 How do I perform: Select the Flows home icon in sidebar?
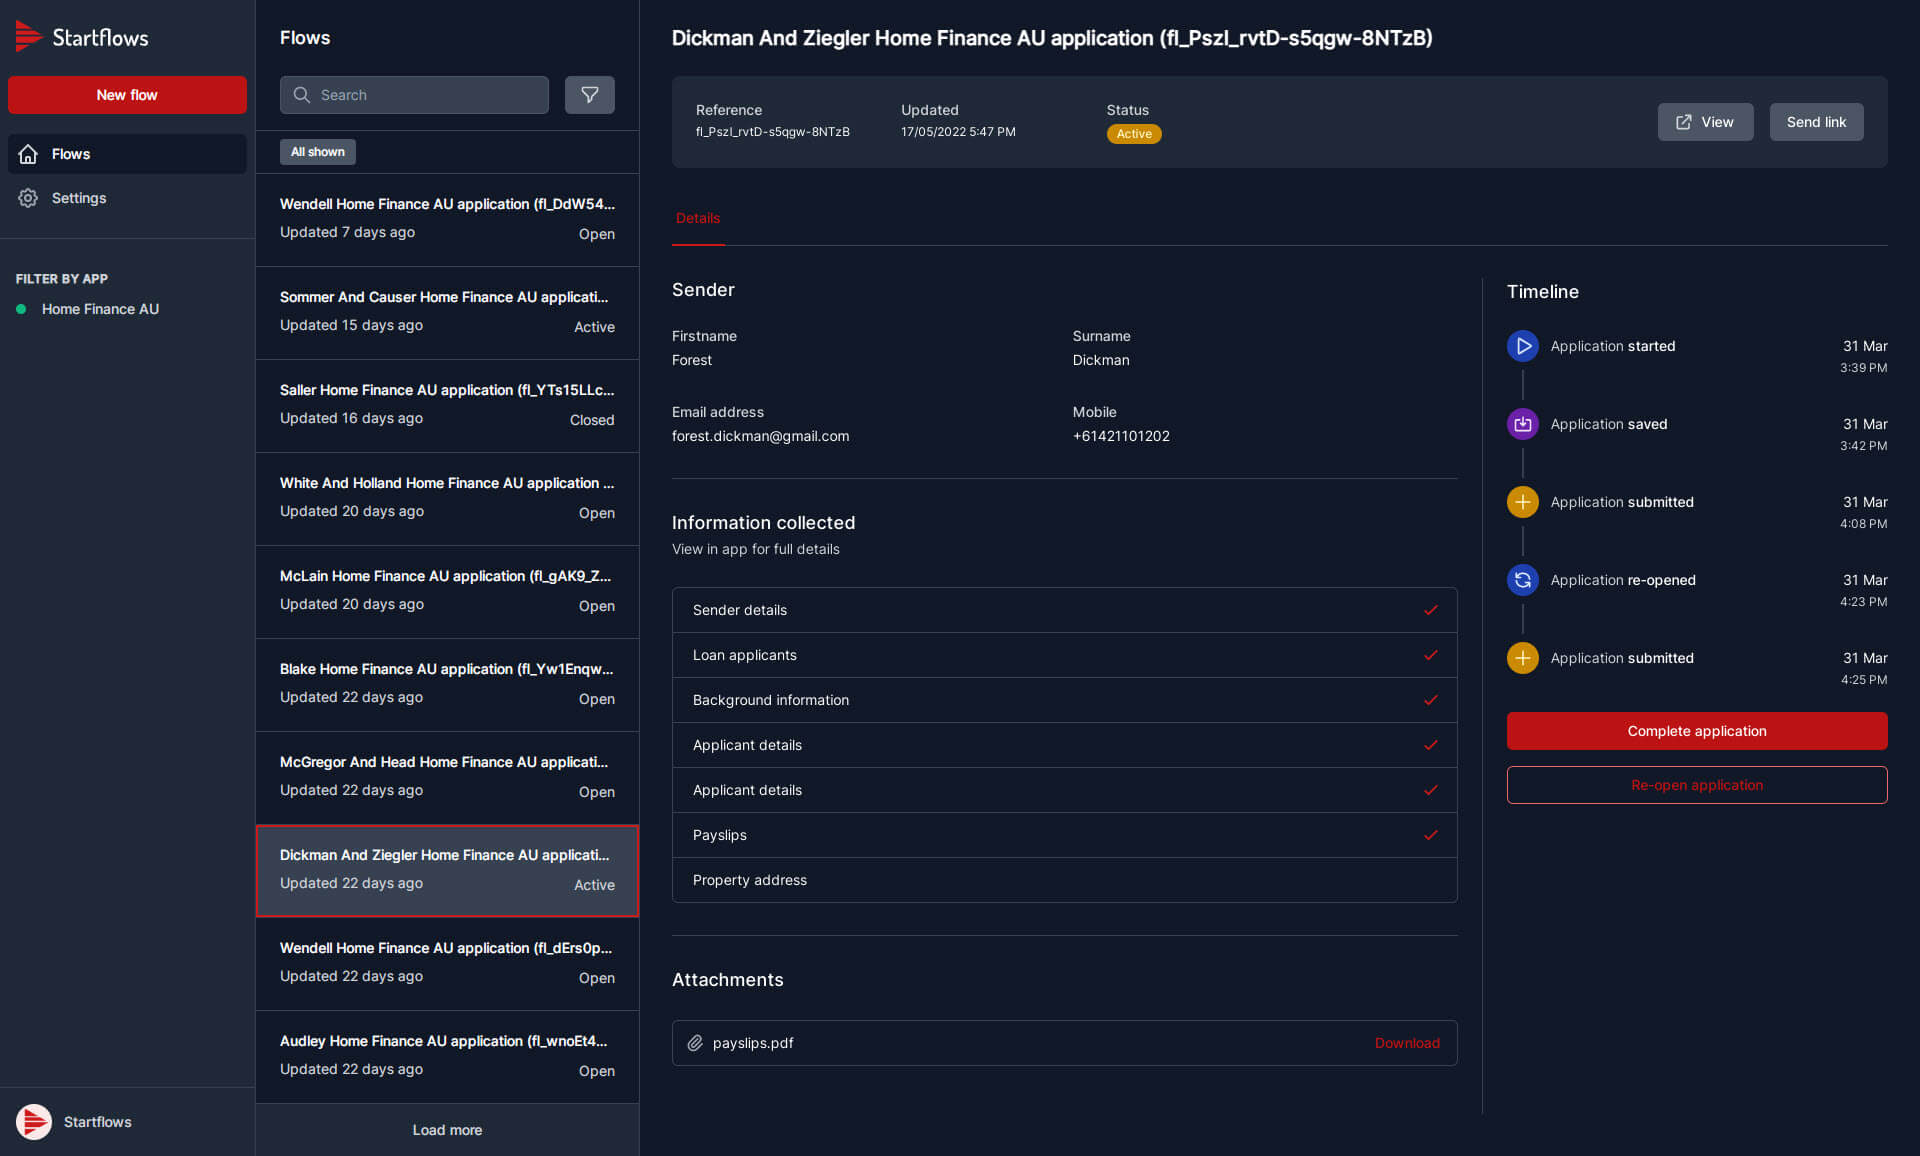27,153
